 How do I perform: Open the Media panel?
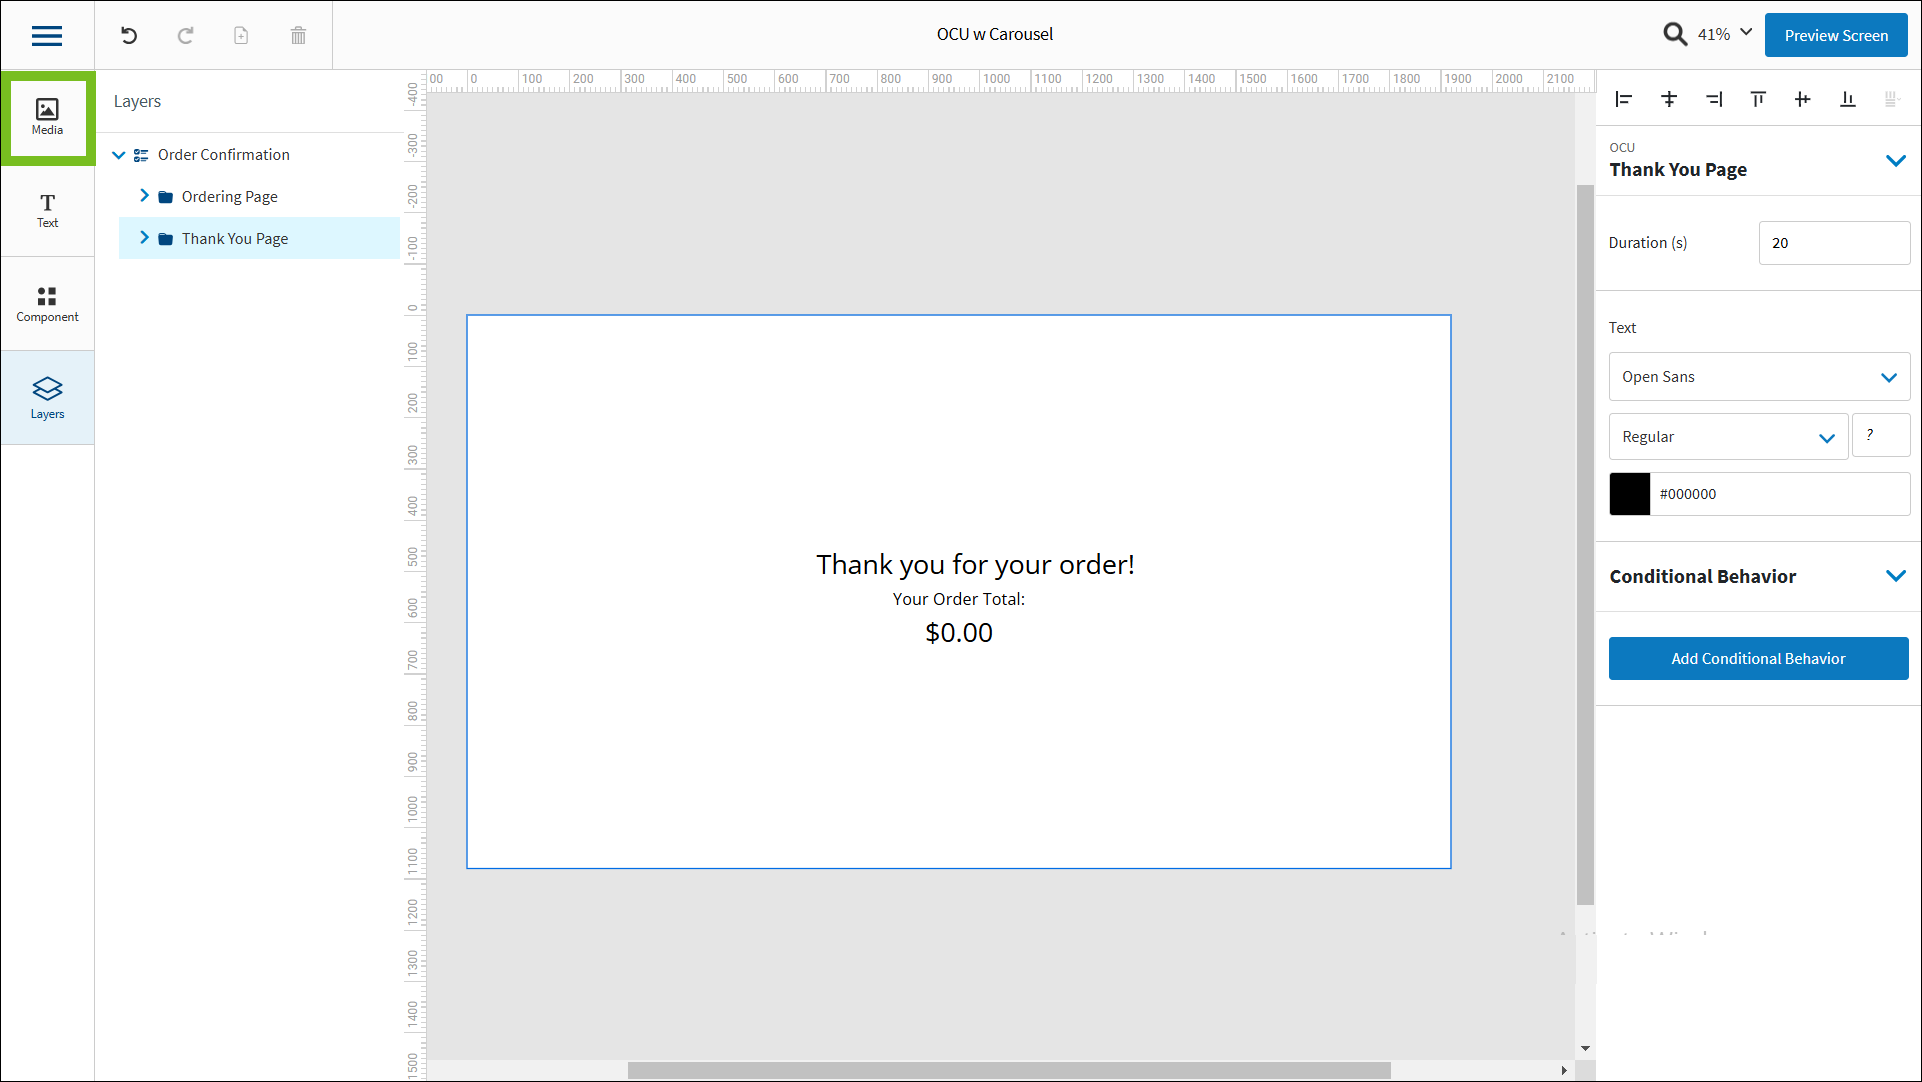[47, 115]
